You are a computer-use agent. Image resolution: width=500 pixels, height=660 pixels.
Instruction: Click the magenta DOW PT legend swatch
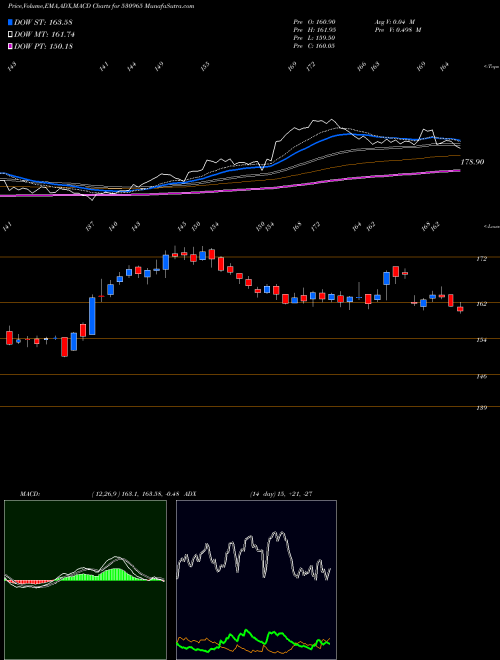[x=10, y=46]
